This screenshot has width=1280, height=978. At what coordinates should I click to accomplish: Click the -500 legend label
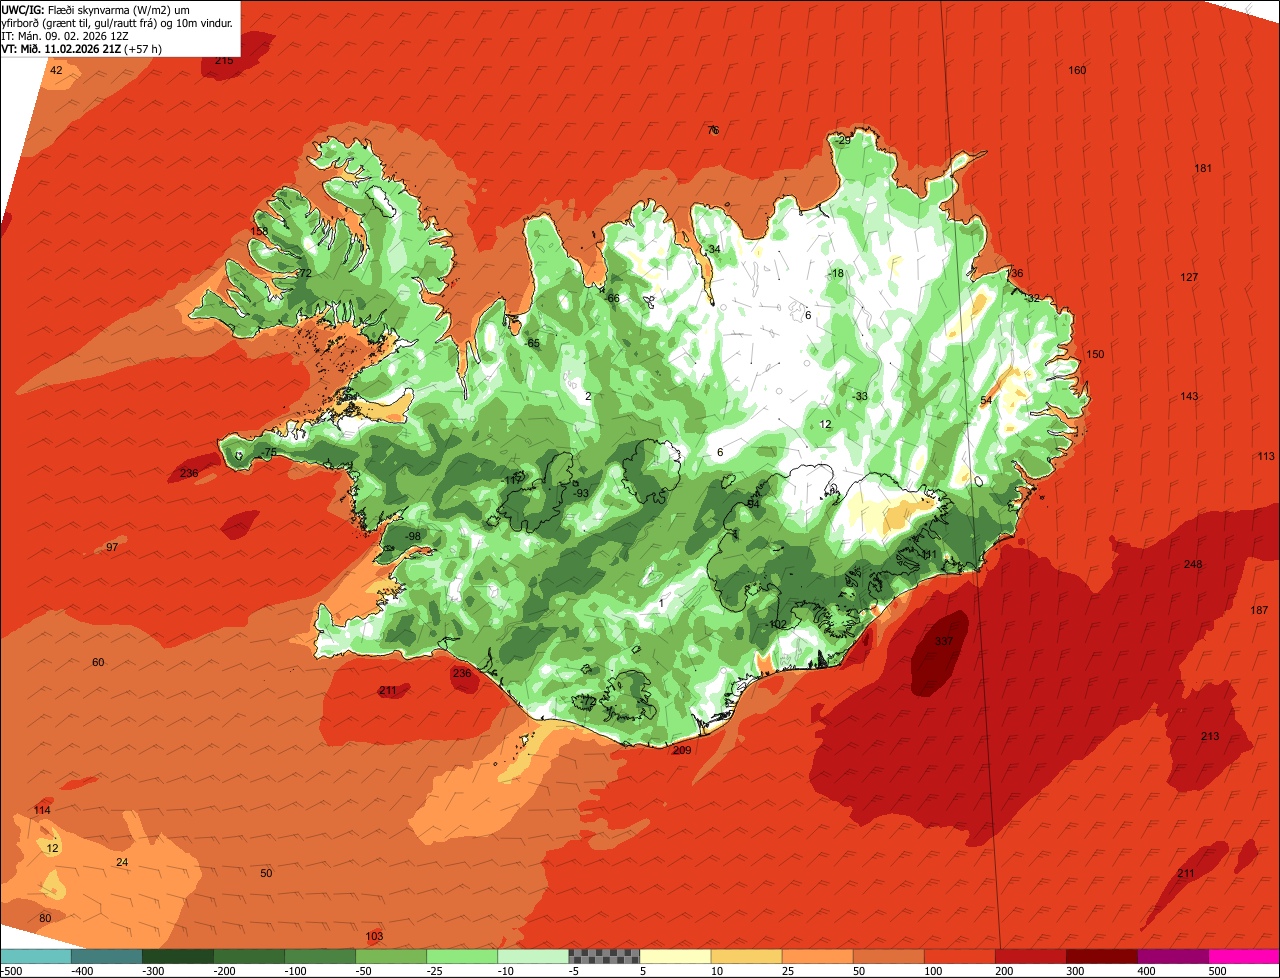10,971
